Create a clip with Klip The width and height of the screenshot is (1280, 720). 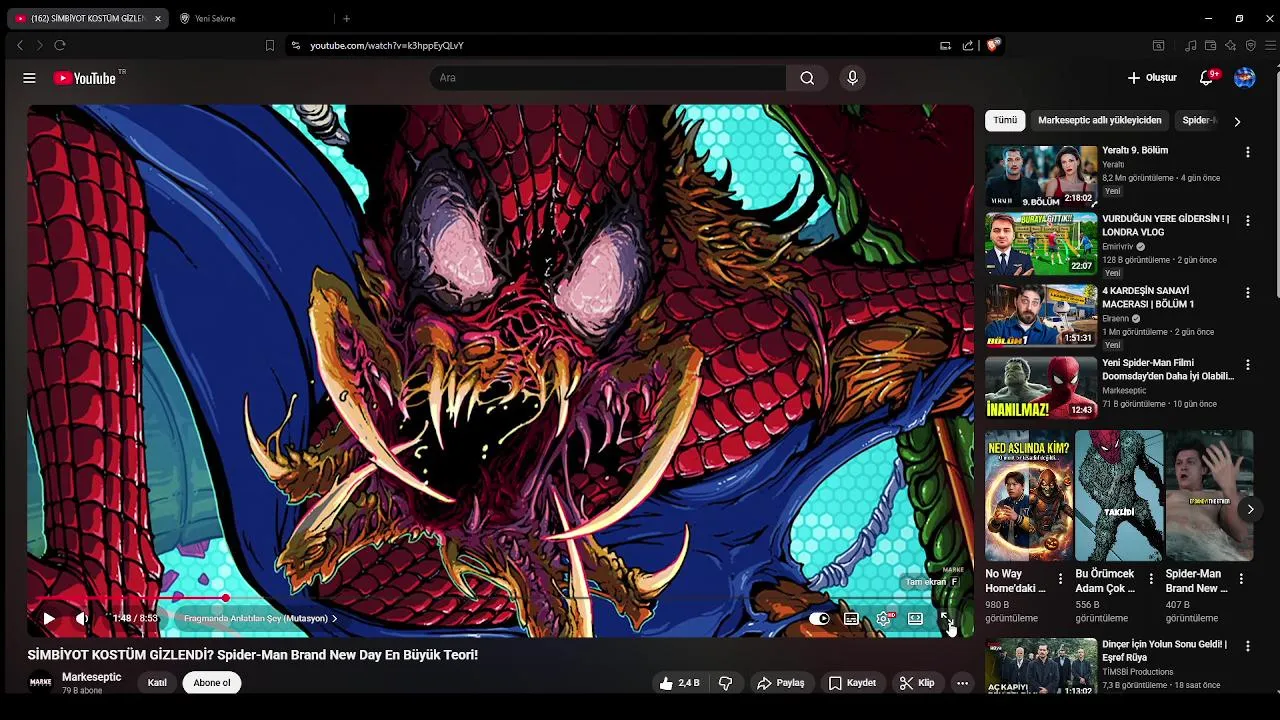click(917, 683)
